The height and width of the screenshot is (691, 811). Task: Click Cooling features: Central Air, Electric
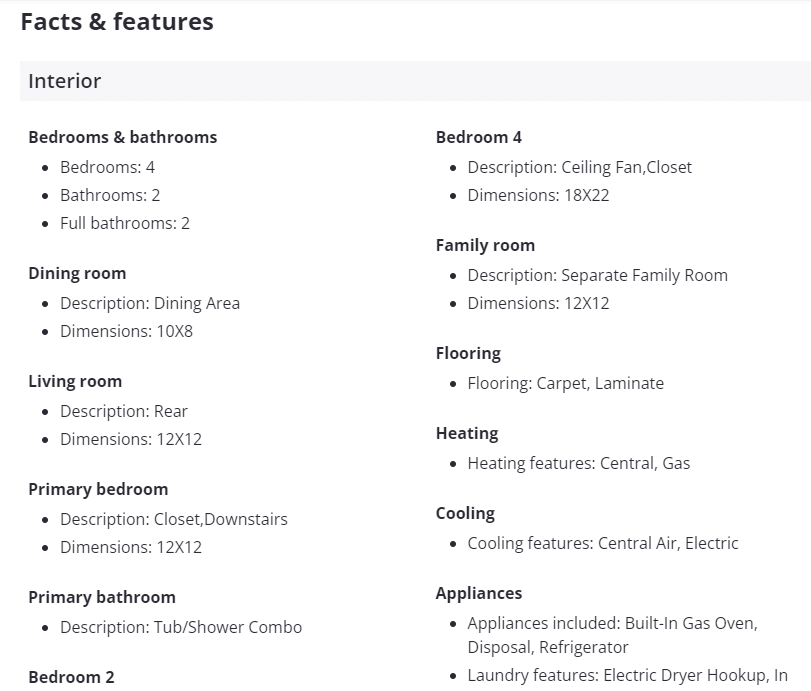602,543
